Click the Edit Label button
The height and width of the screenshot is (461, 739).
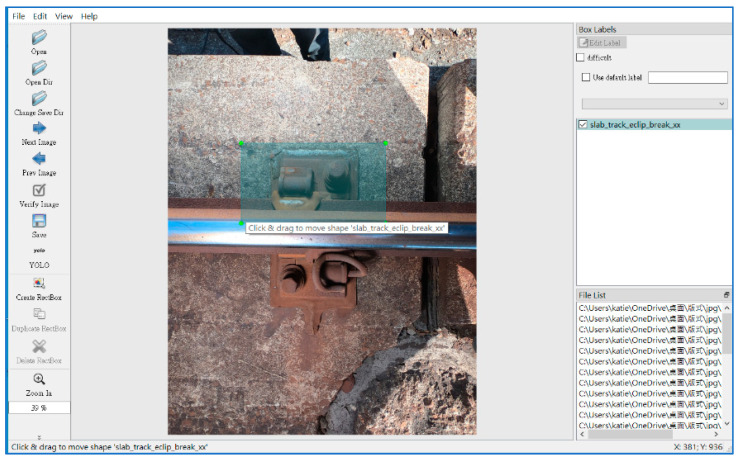[602, 43]
